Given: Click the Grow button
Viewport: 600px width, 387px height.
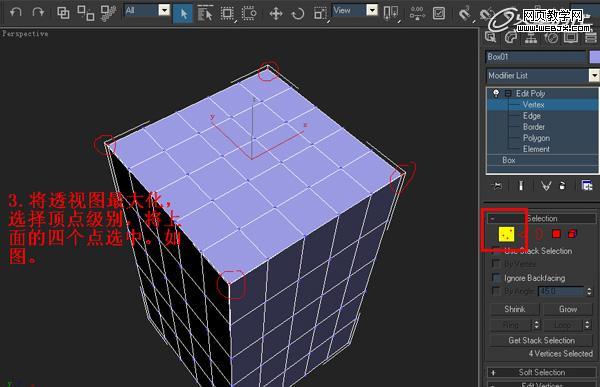Looking at the screenshot, I should coord(568,309).
